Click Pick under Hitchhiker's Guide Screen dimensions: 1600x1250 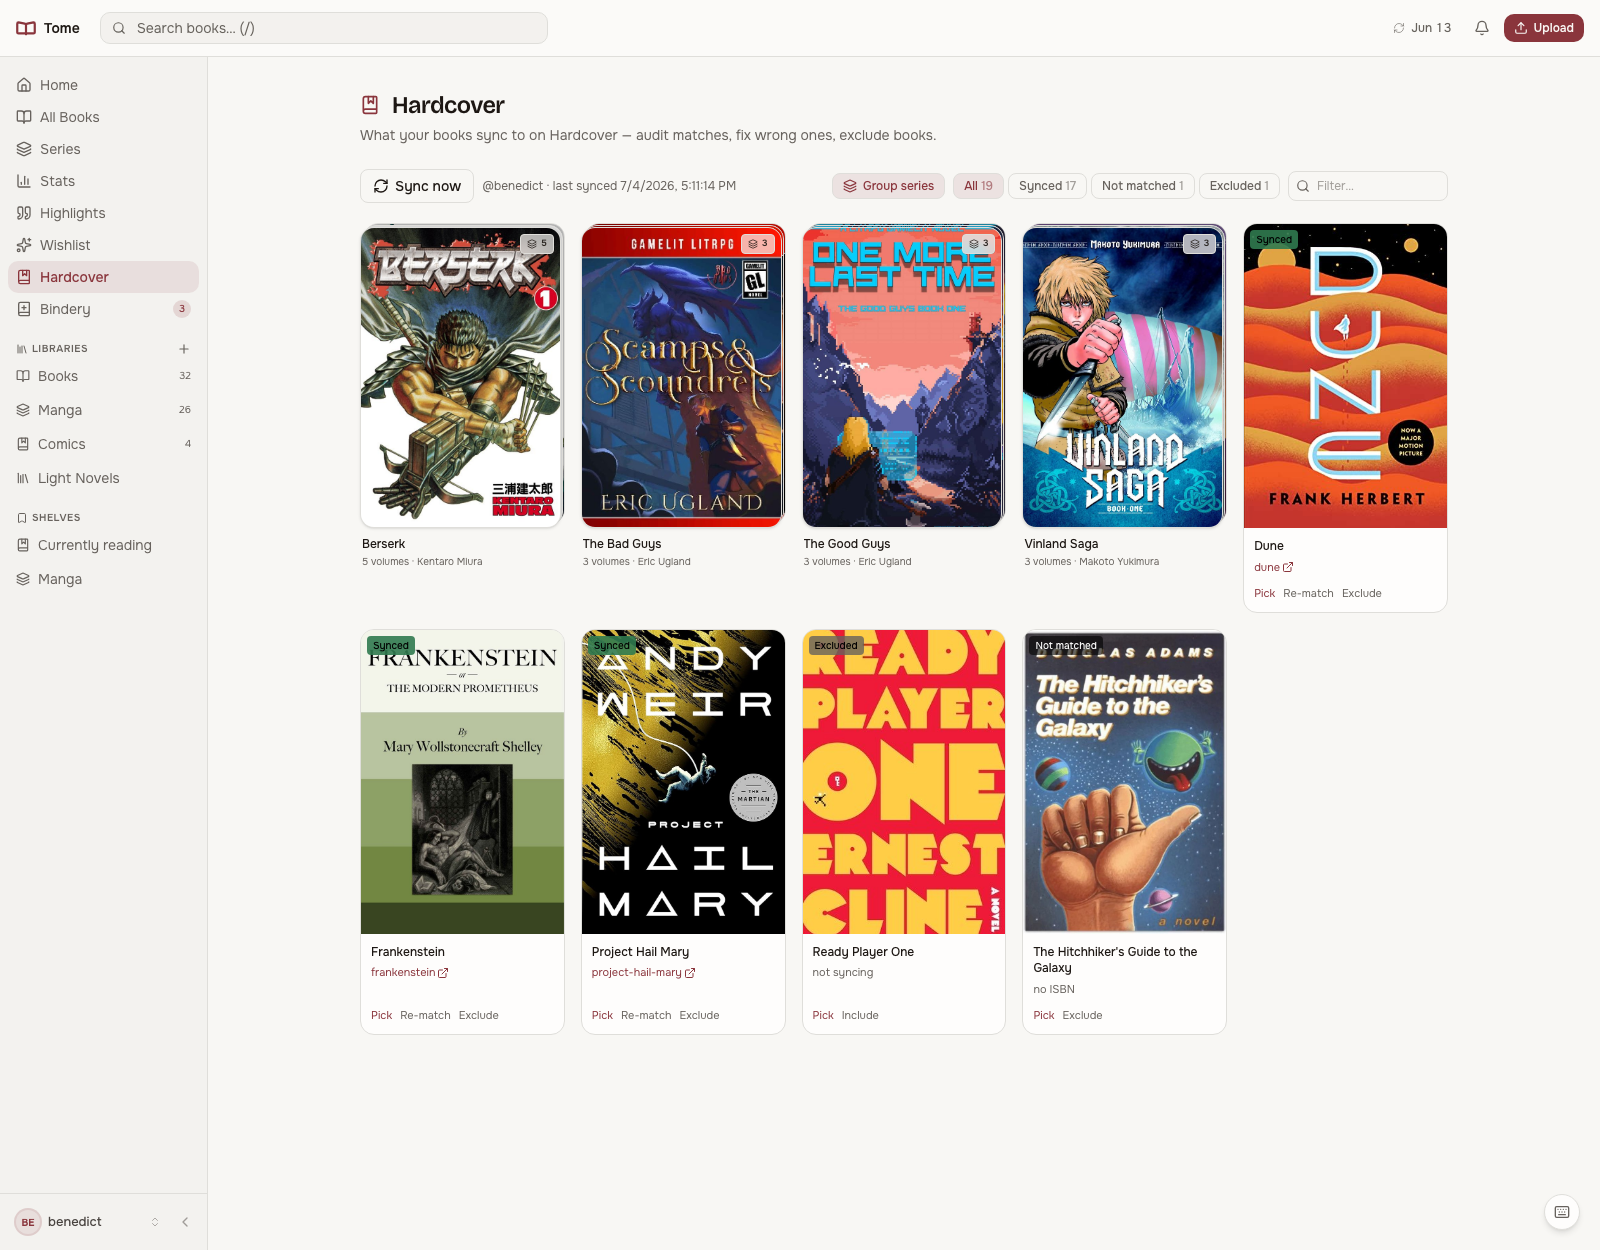point(1044,1015)
